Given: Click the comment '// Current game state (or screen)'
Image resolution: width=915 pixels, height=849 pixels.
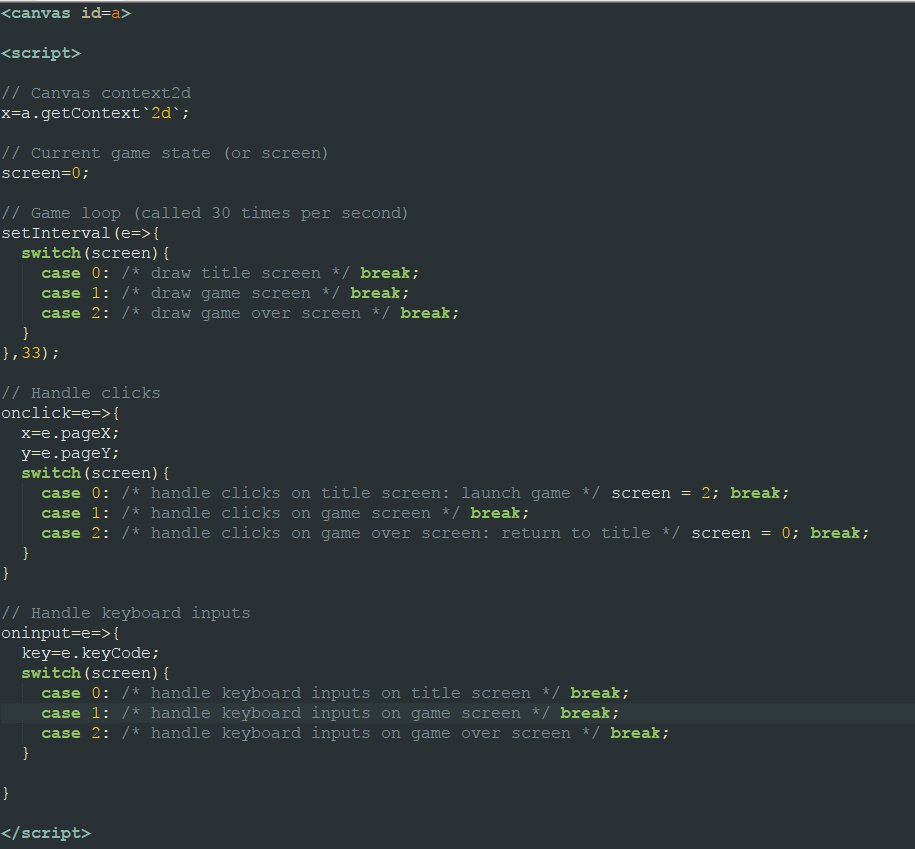Looking at the screenshot, I should point(165,153).
